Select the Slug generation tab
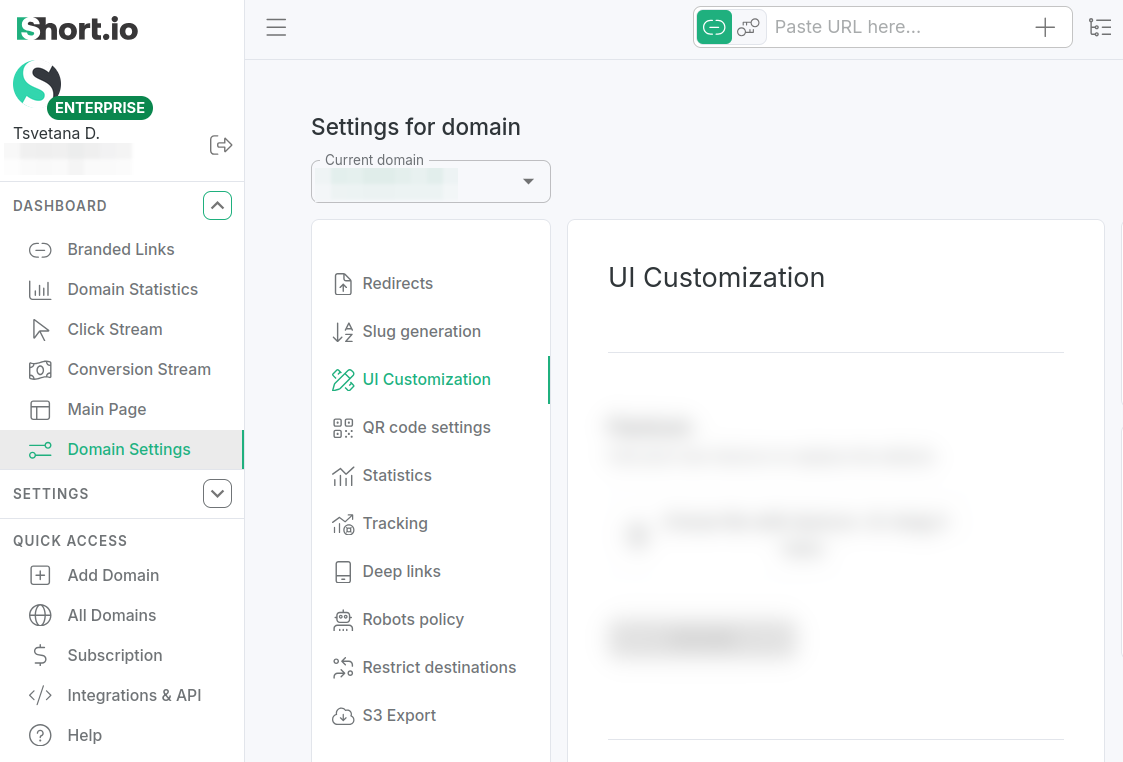Viewport: 1123px width, 762px height. coord(421,332)
